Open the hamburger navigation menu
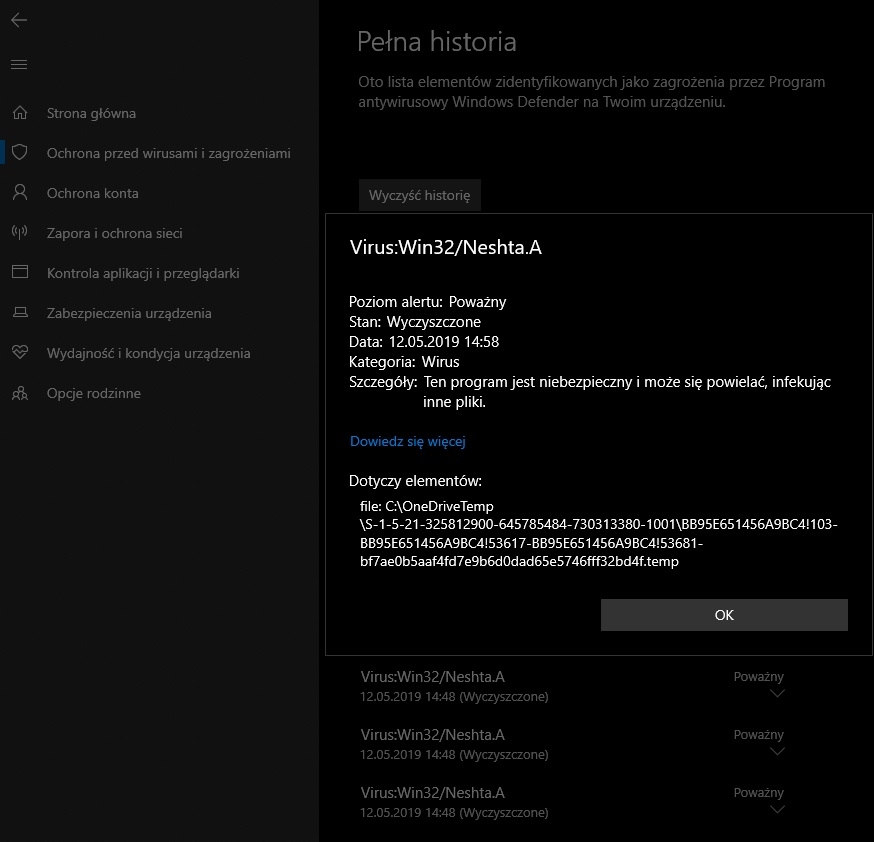874x842 pixels. click(x=19, y=65)
